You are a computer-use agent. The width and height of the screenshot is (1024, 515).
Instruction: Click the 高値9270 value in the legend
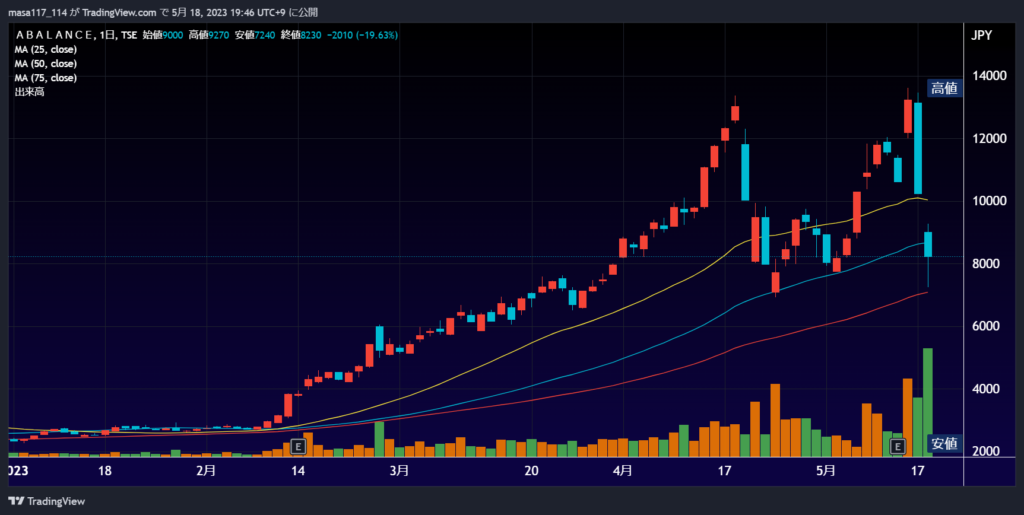click(x=209, y=35)
